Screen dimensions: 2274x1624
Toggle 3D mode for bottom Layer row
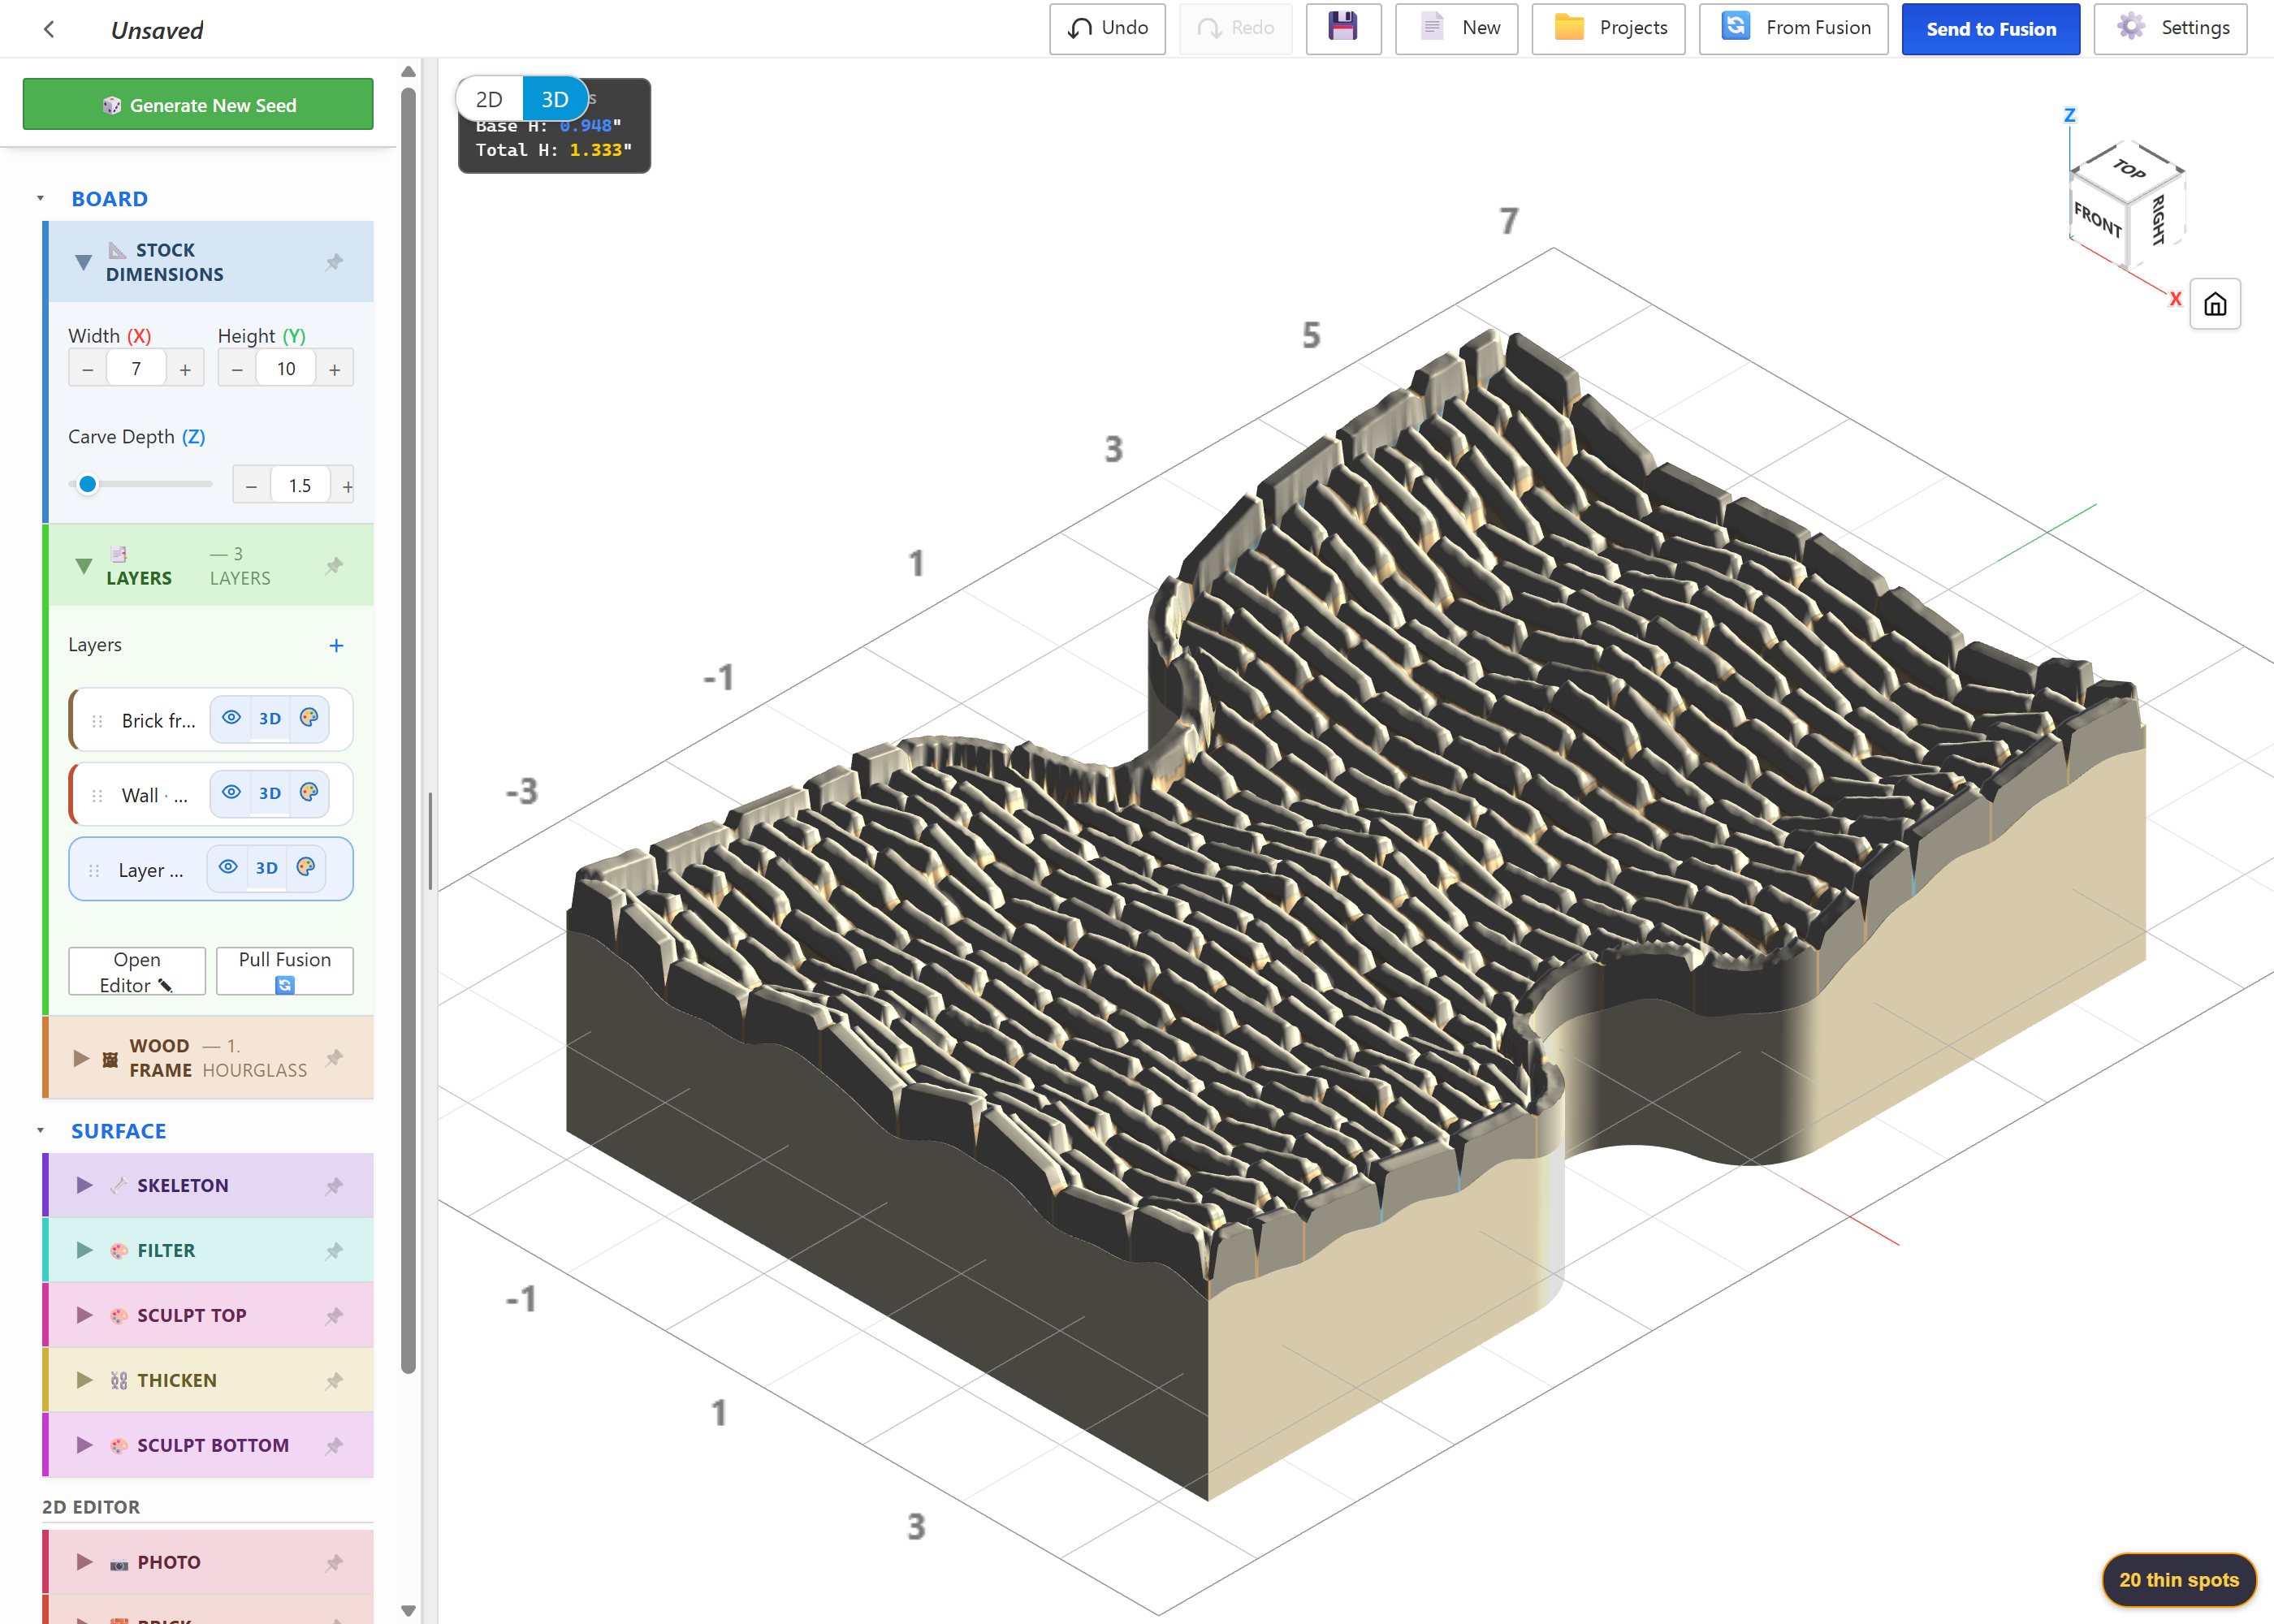click(x=266, y=869)
